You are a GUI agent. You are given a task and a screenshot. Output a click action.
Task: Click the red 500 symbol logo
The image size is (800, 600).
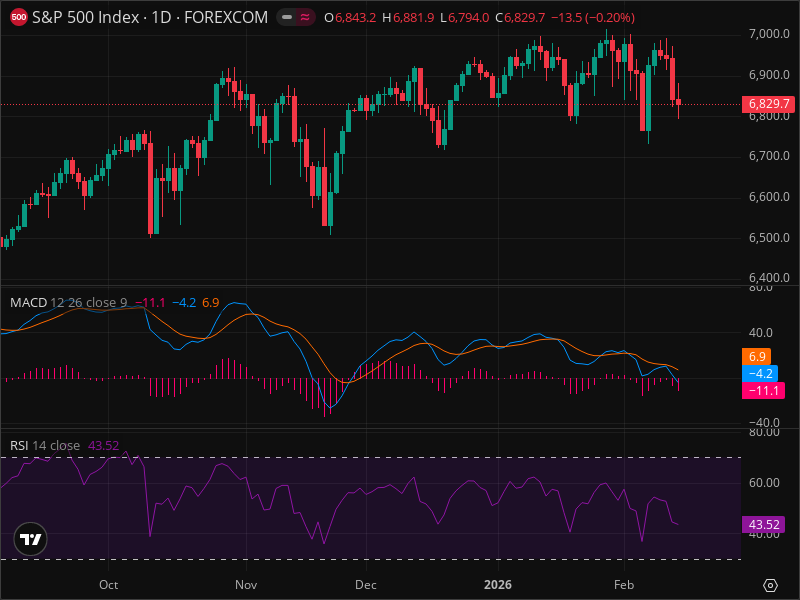click(x=19, y=17)
